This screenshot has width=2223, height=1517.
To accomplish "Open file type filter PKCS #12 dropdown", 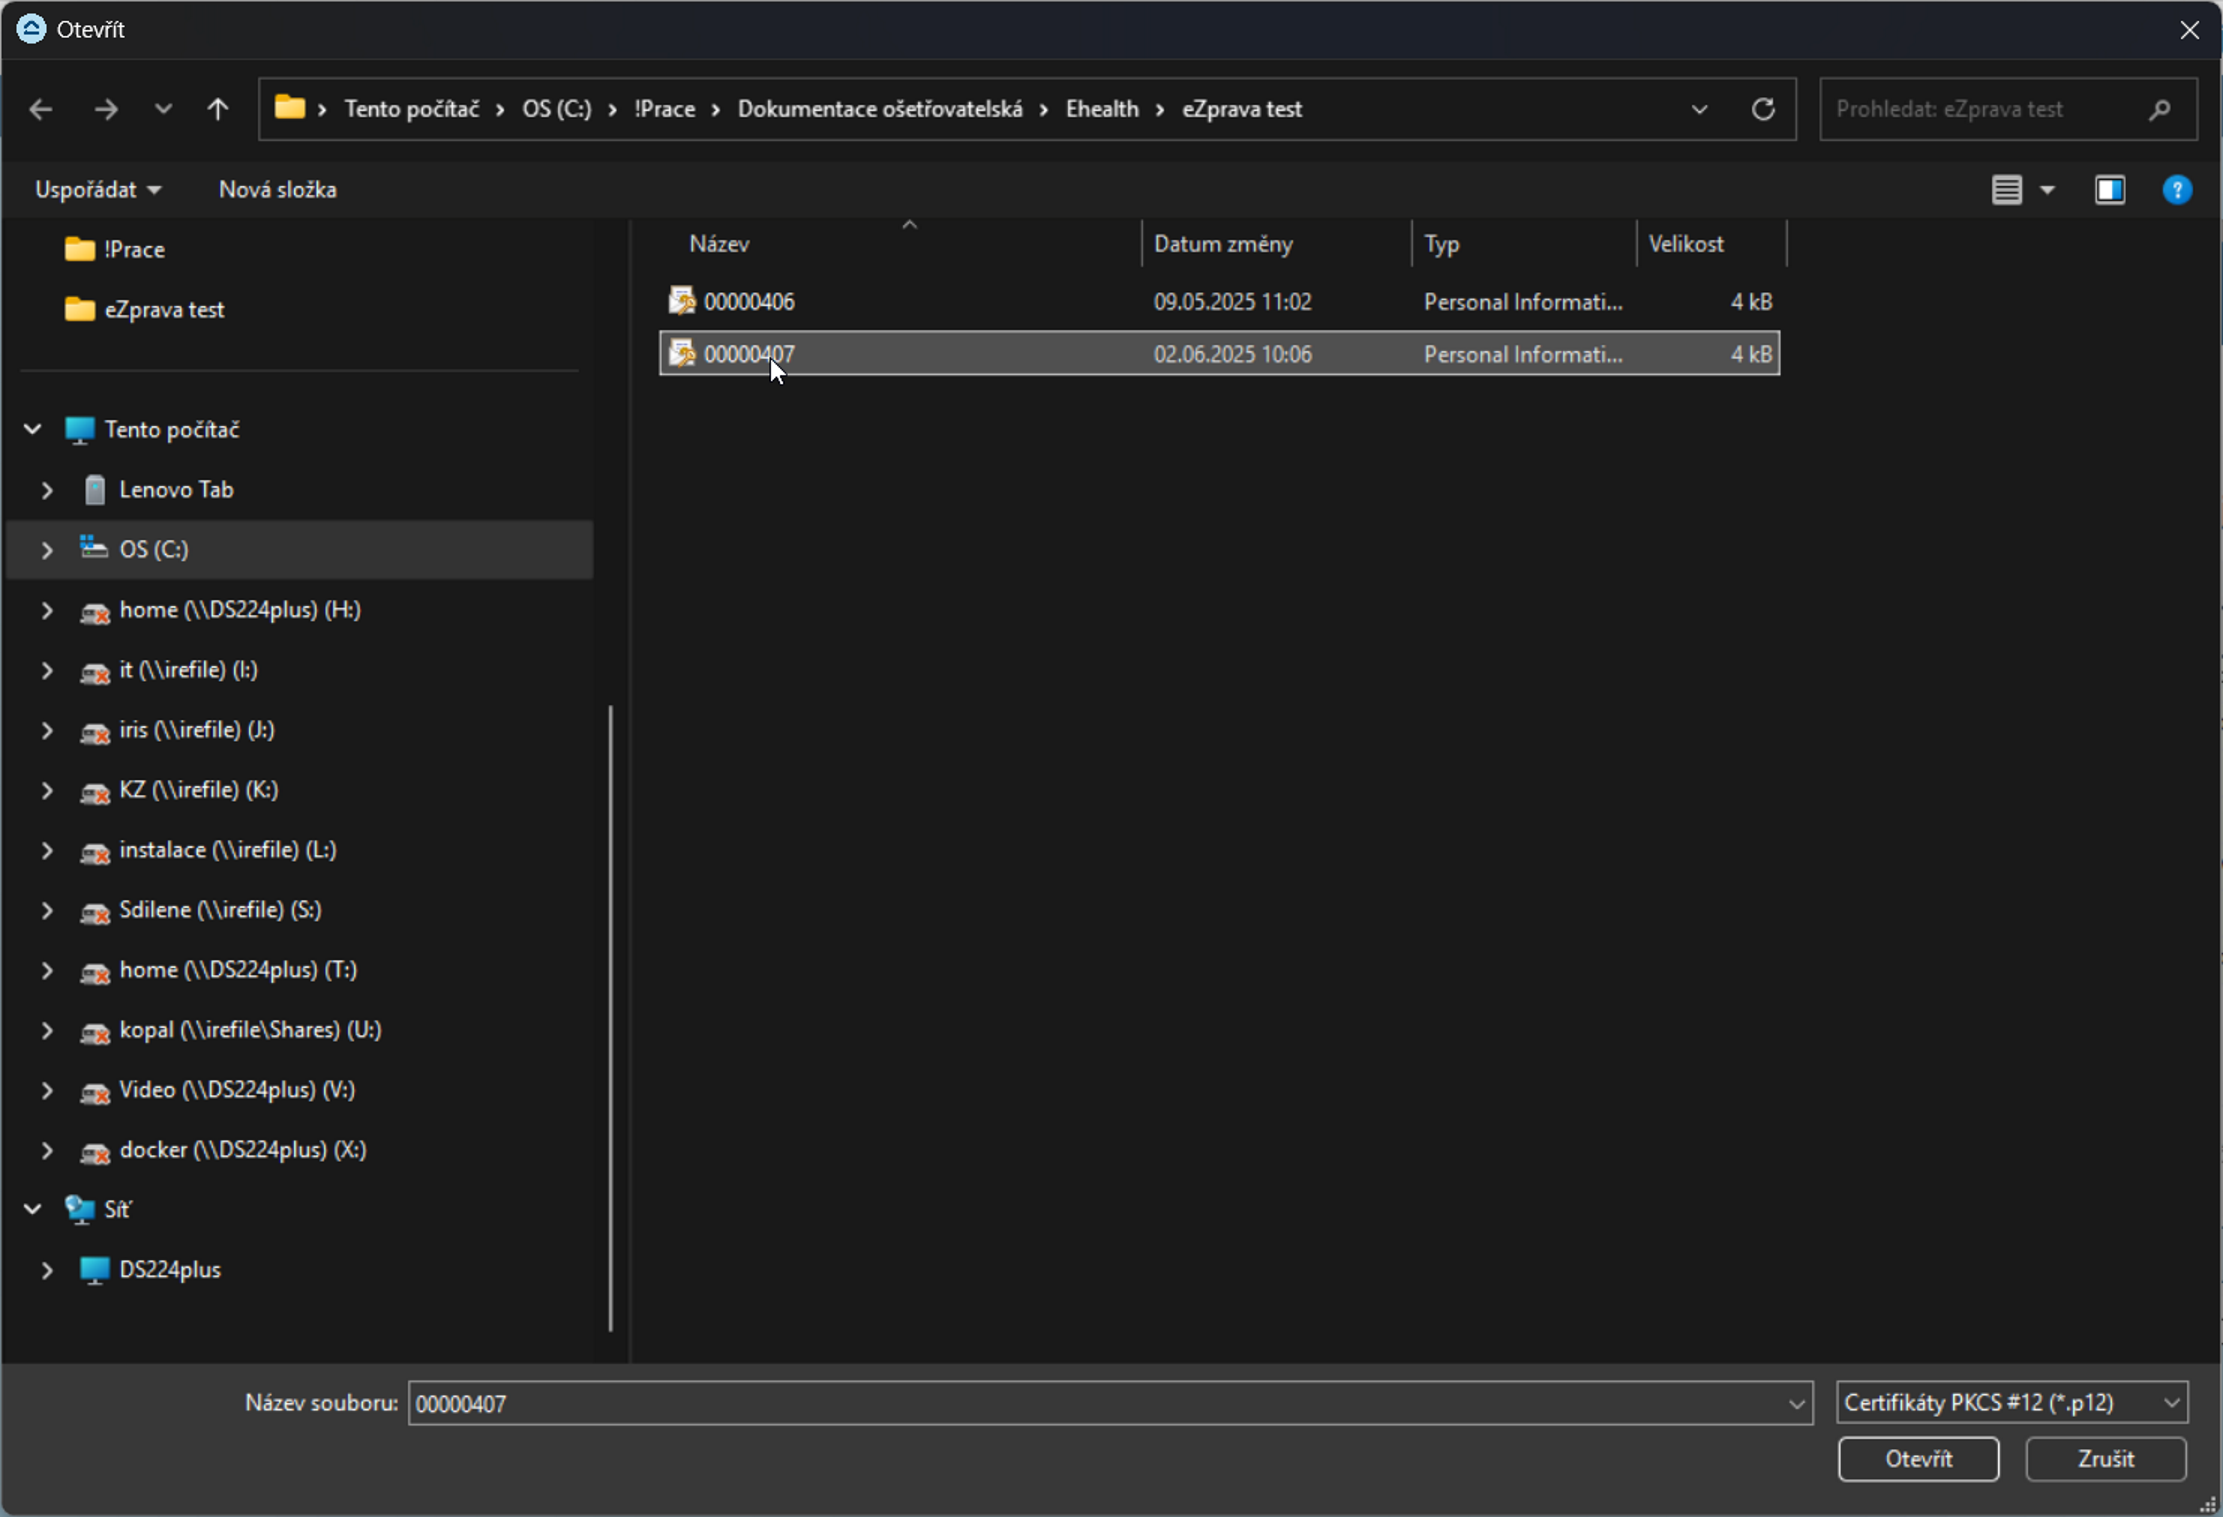I will coord(2011,1403).
